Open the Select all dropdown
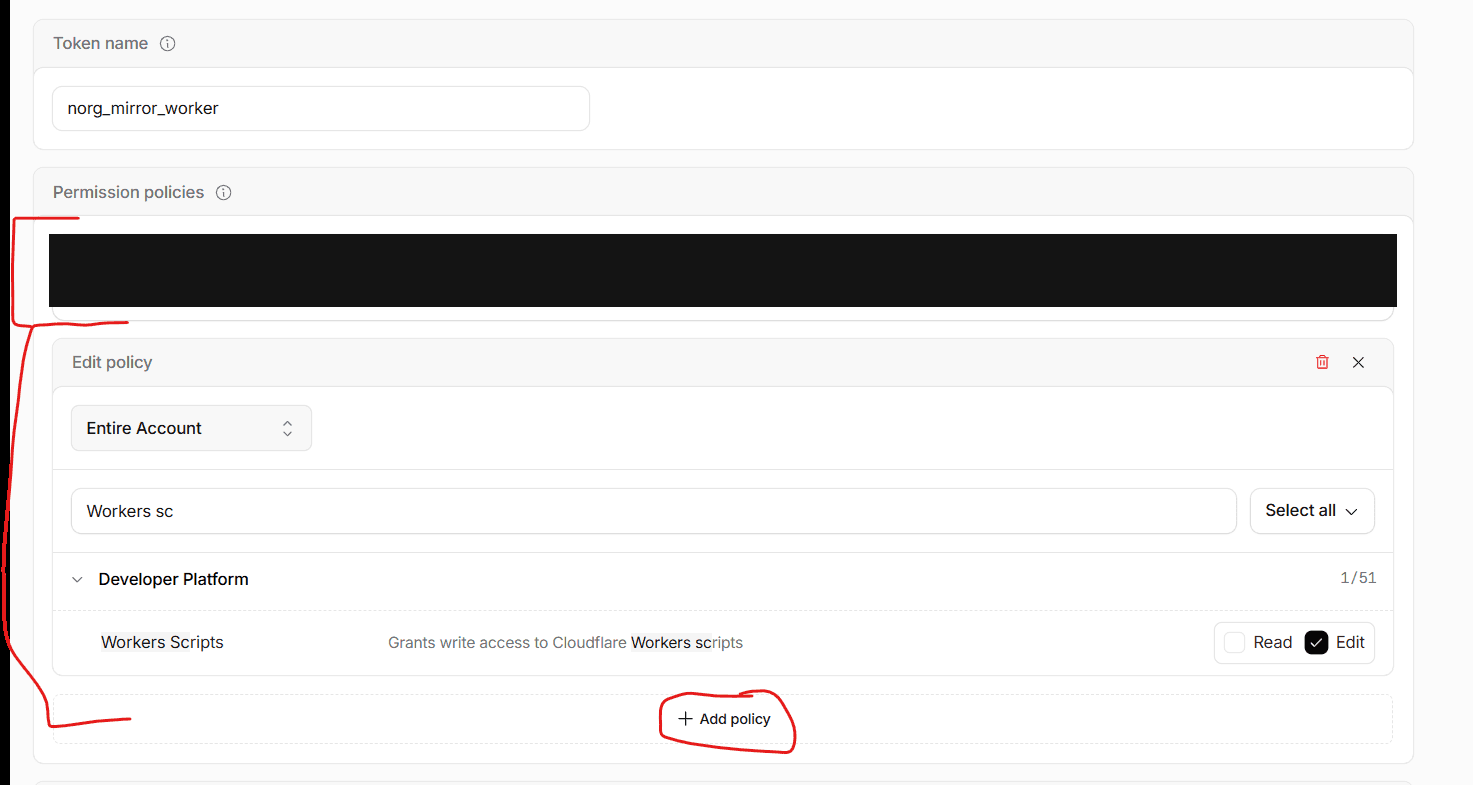1473x785 pixels. (x=1312, y=511)
